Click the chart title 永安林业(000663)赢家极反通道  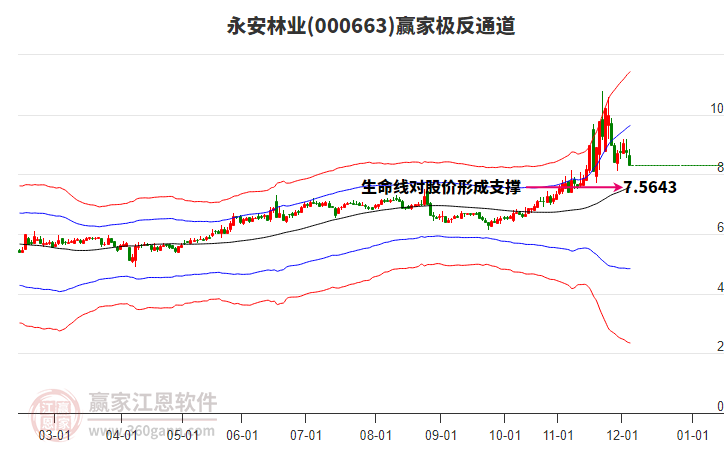(371, 26)
